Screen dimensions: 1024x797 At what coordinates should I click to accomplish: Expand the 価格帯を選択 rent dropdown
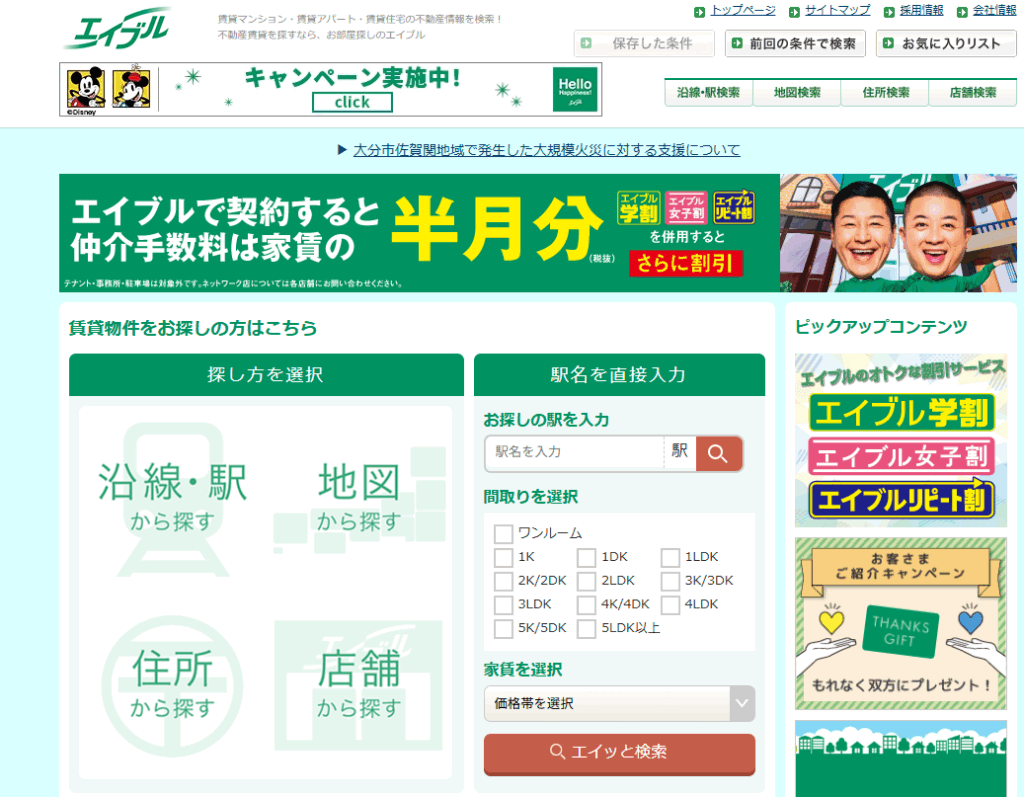(x=619, y=704)
